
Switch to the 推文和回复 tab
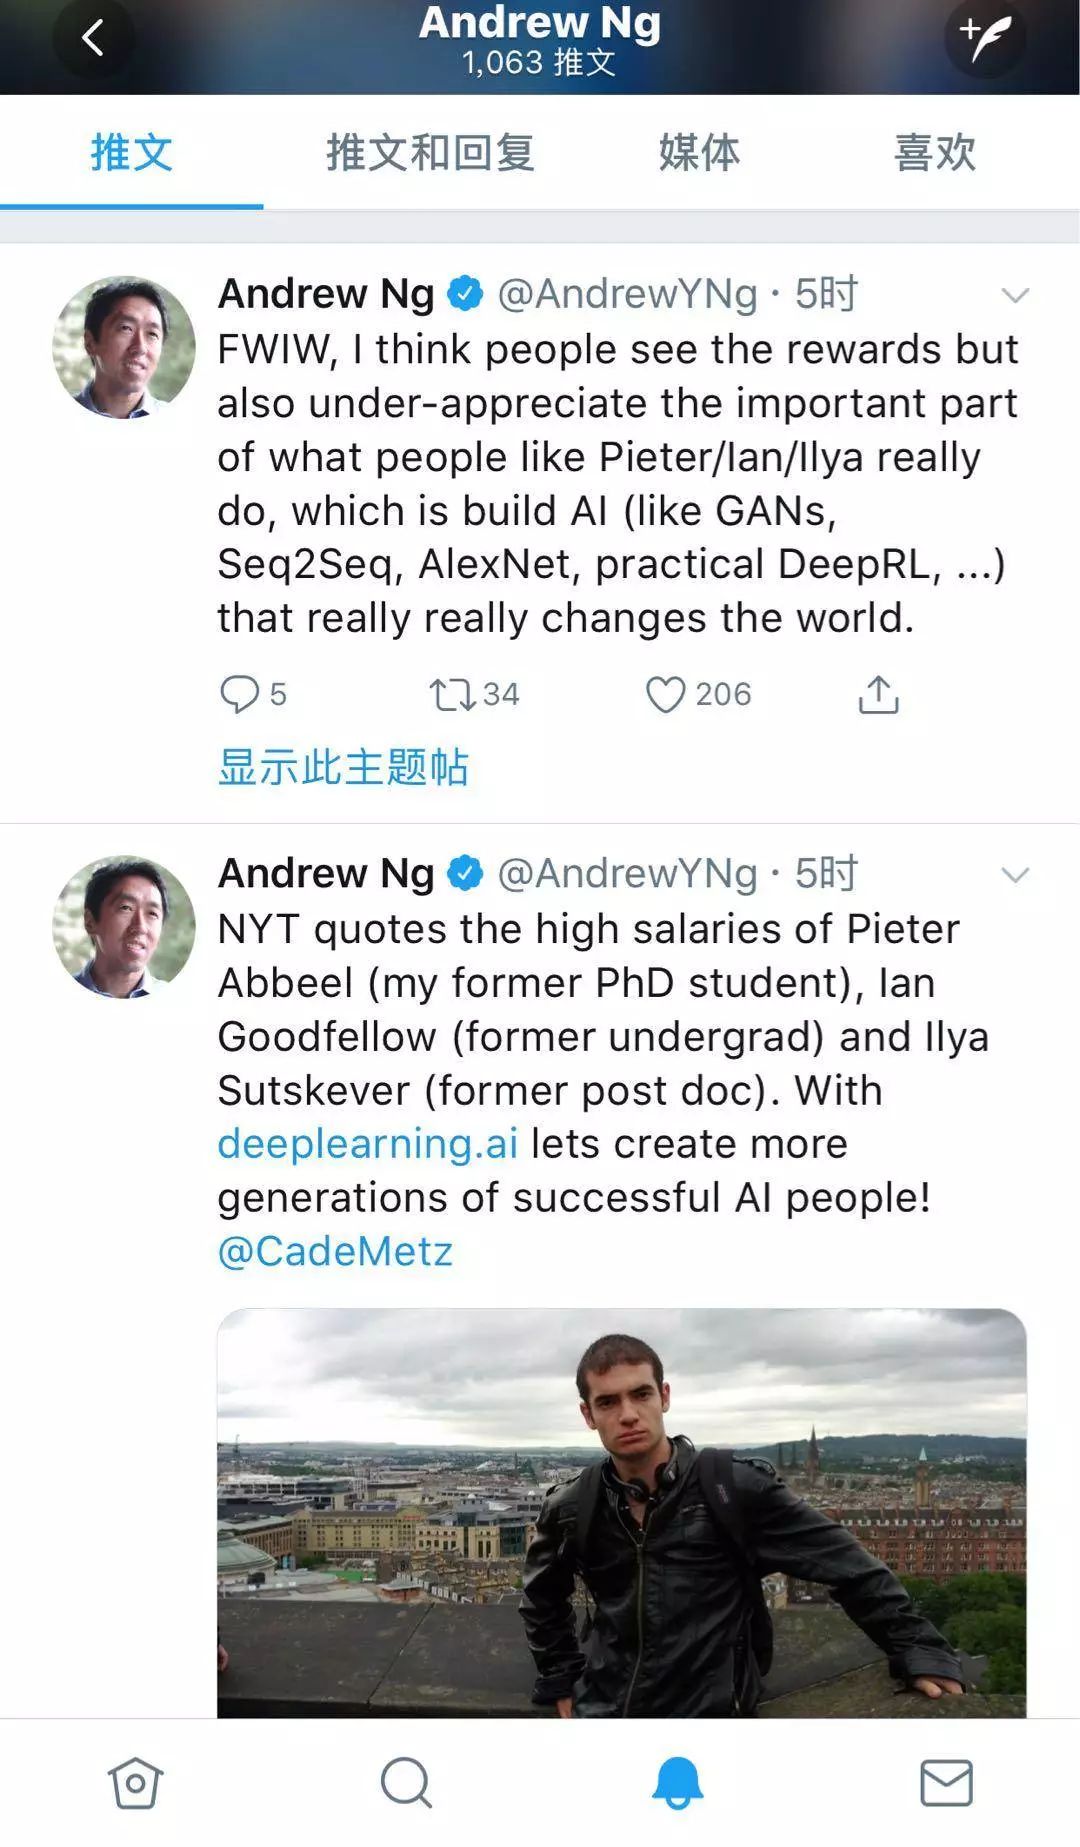(x=430, y=153)
